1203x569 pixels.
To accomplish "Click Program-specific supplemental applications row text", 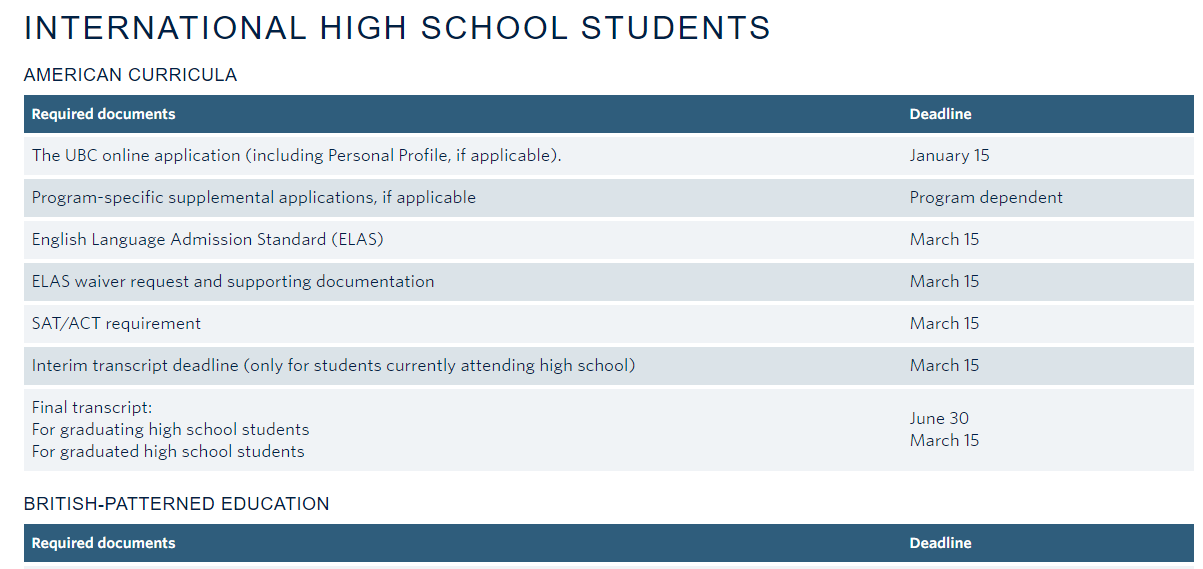I will (254, 198).
